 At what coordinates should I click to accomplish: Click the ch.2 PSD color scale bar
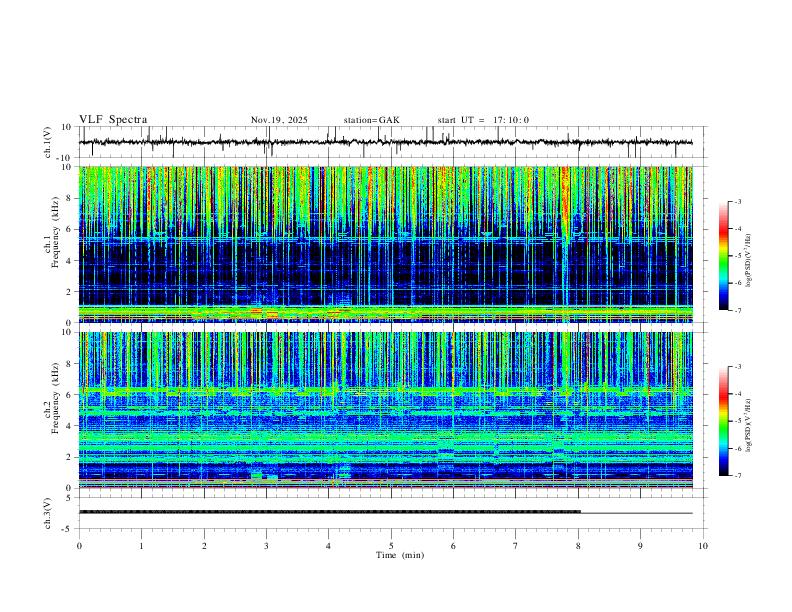tap(724, 421)
